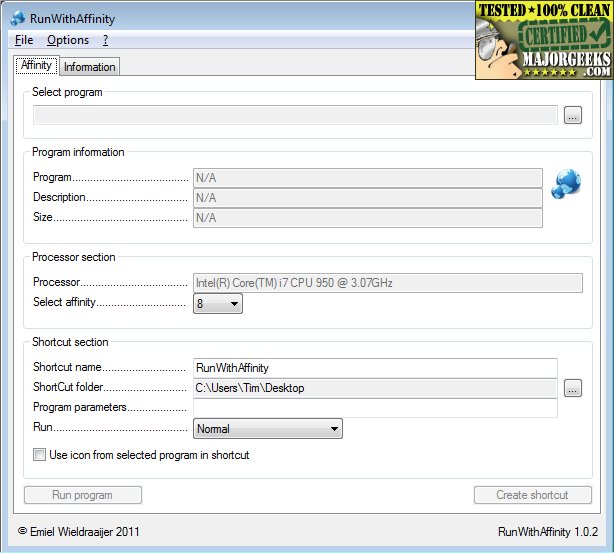614x553 pixels.
Task: Browse for the ShortCut folder with the ... button
Action: [x=572, y=388]
